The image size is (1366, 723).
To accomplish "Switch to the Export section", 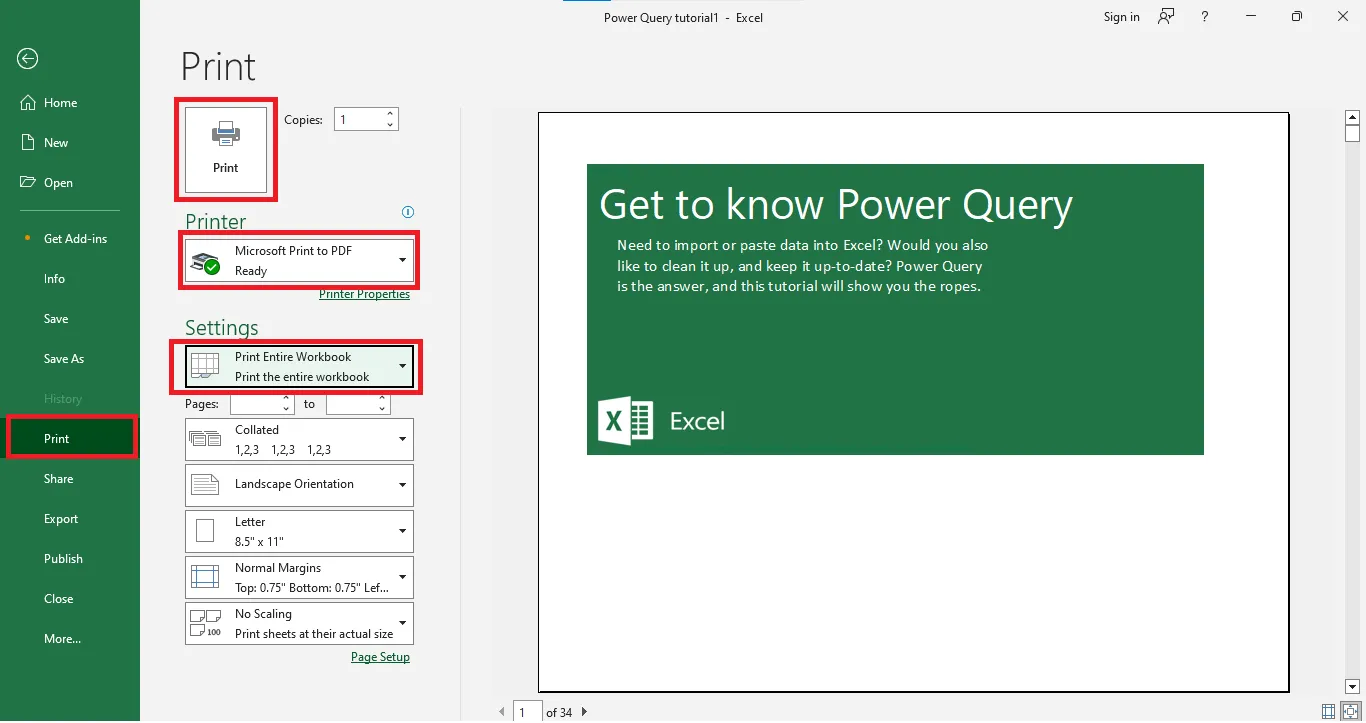I will point(60,518).
